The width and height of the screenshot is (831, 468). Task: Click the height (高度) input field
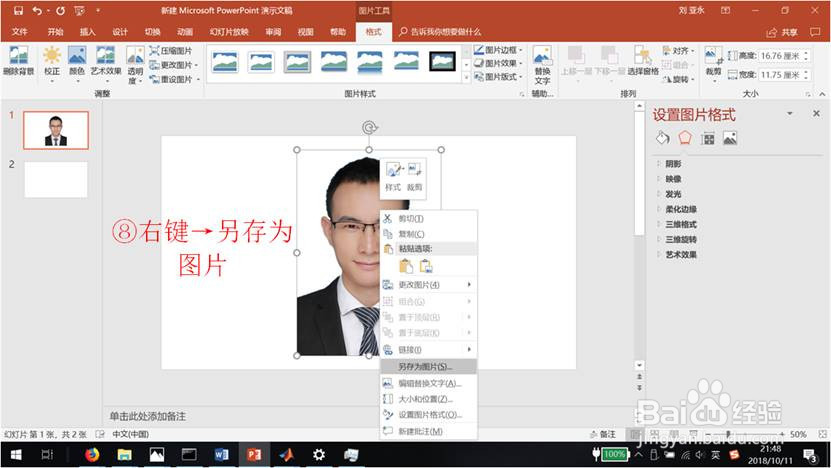click(779, 56)
